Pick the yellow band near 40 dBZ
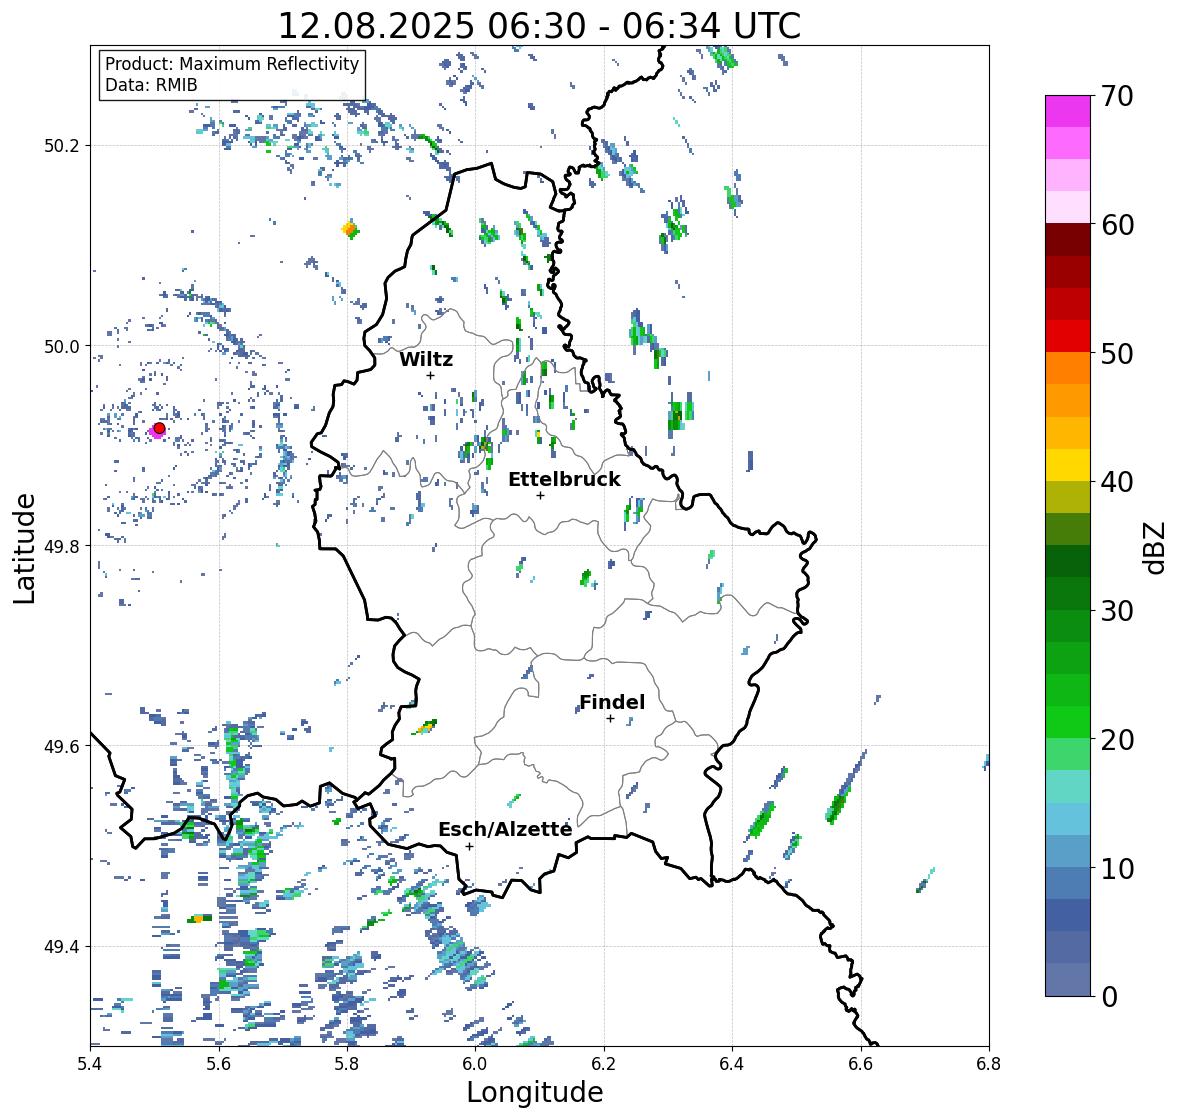This screenshot has height=1117, width=1179. click(x=1068, y=465)
